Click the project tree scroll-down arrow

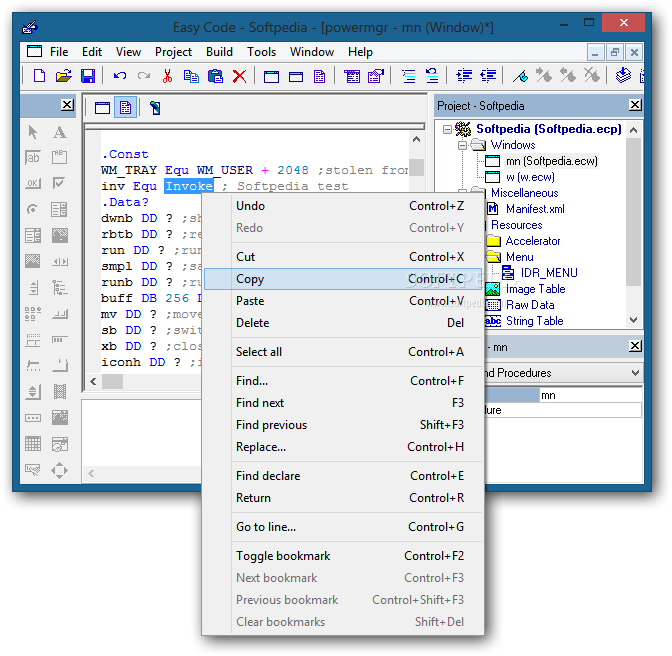[x=633, y=320]
